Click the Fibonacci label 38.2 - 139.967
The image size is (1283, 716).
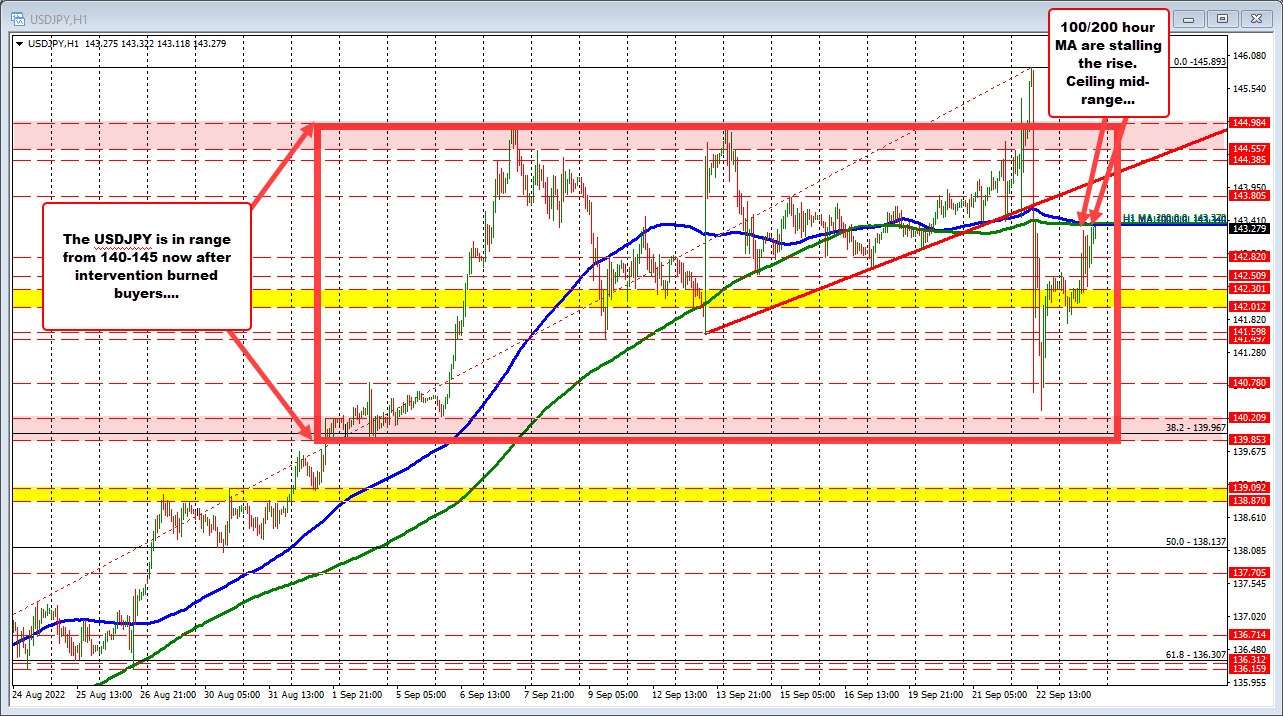(1196, 427)
